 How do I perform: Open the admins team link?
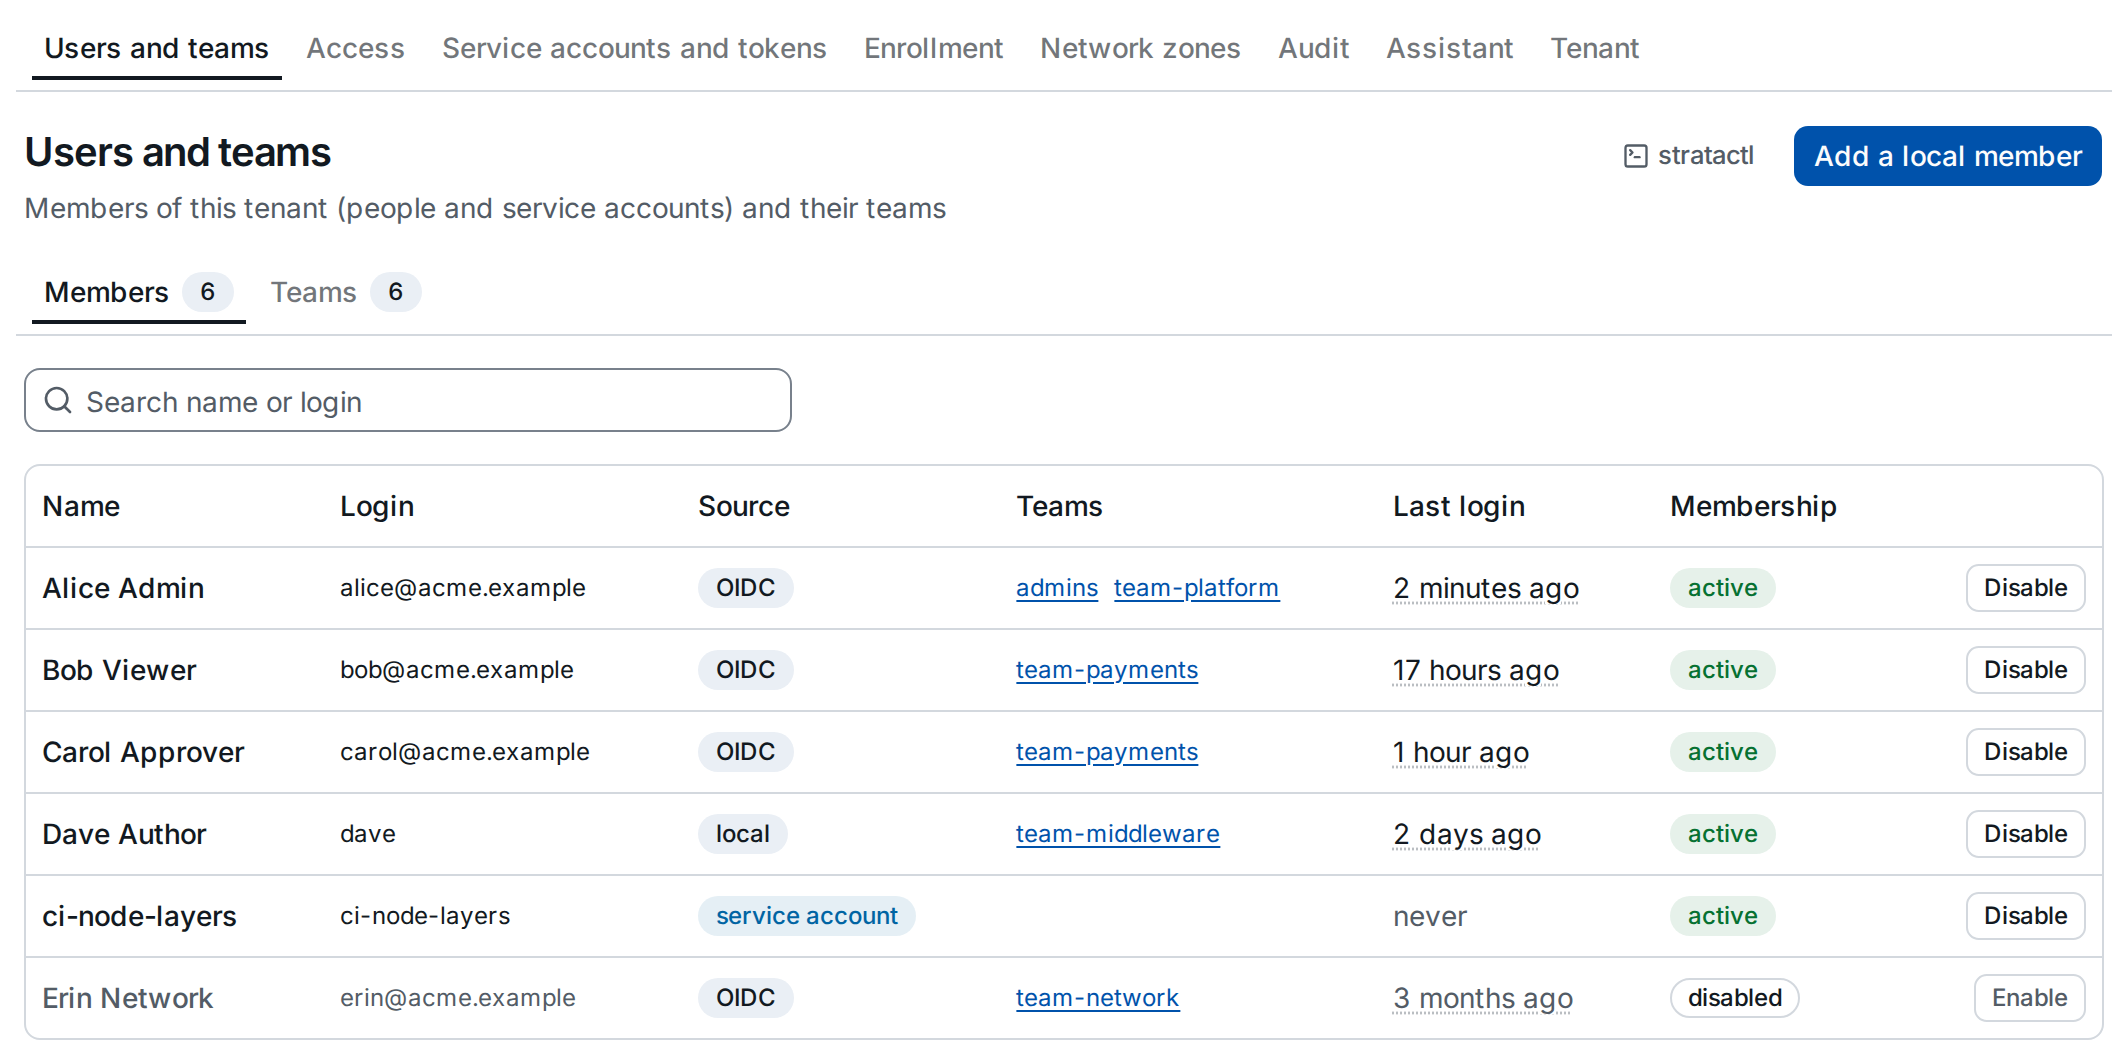click(x=1057, y=588)
